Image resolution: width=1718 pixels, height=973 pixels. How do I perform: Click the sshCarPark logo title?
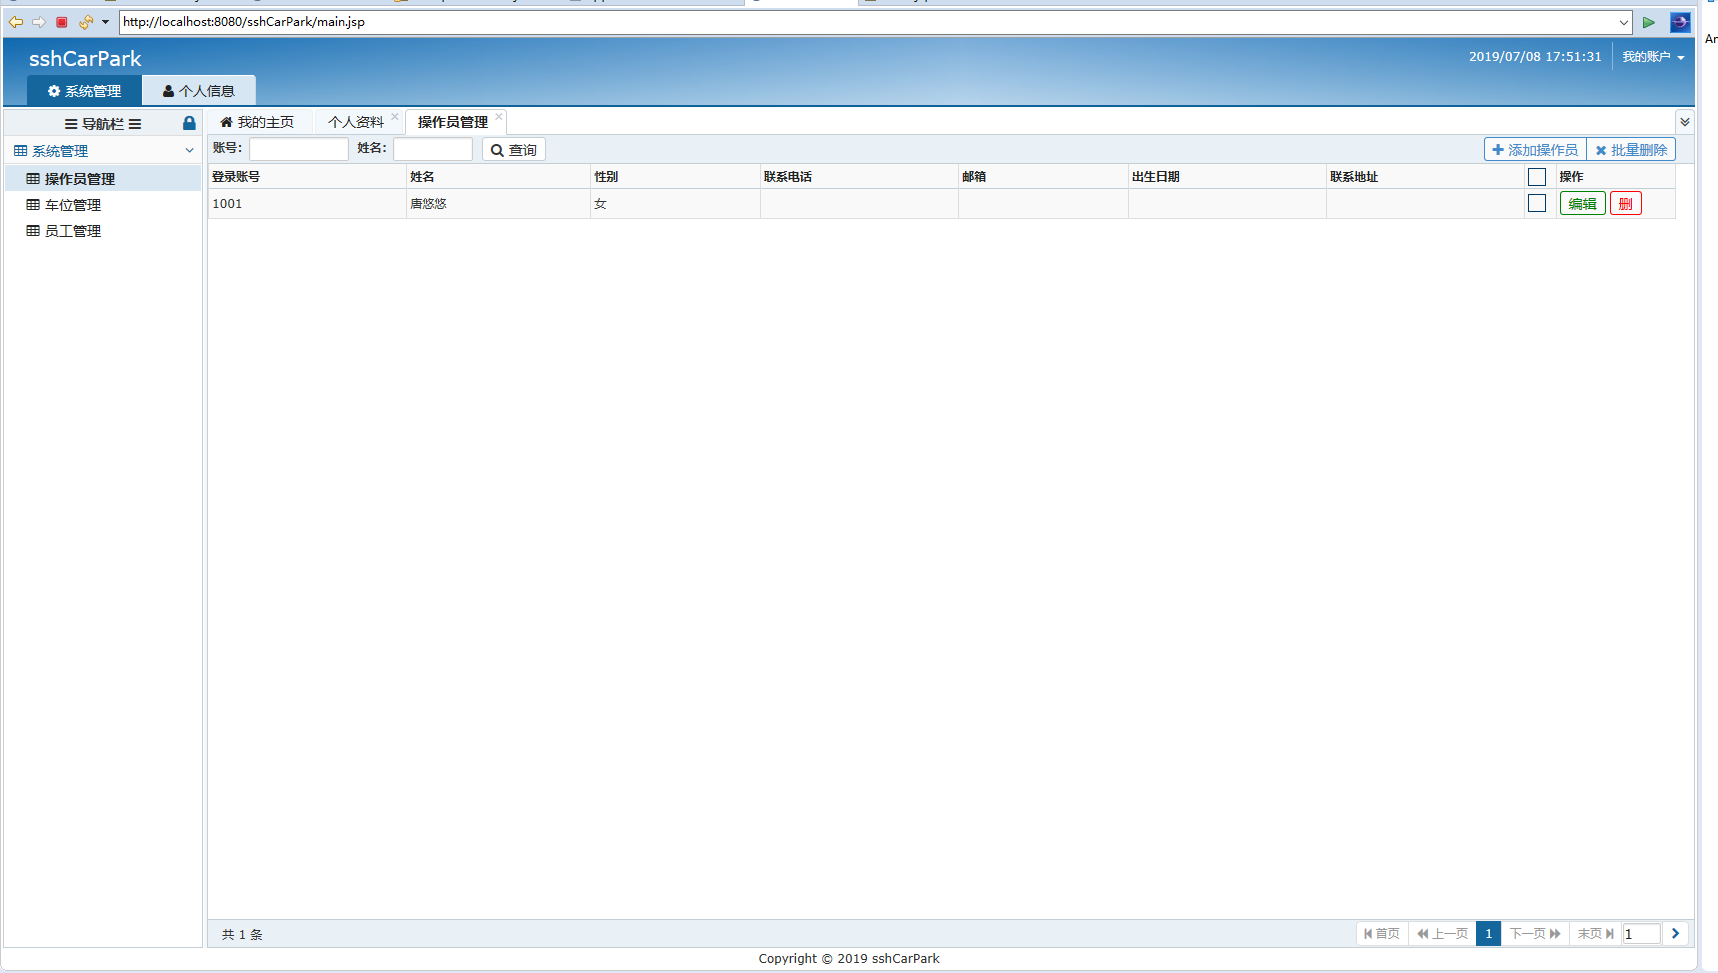point(85,59)
